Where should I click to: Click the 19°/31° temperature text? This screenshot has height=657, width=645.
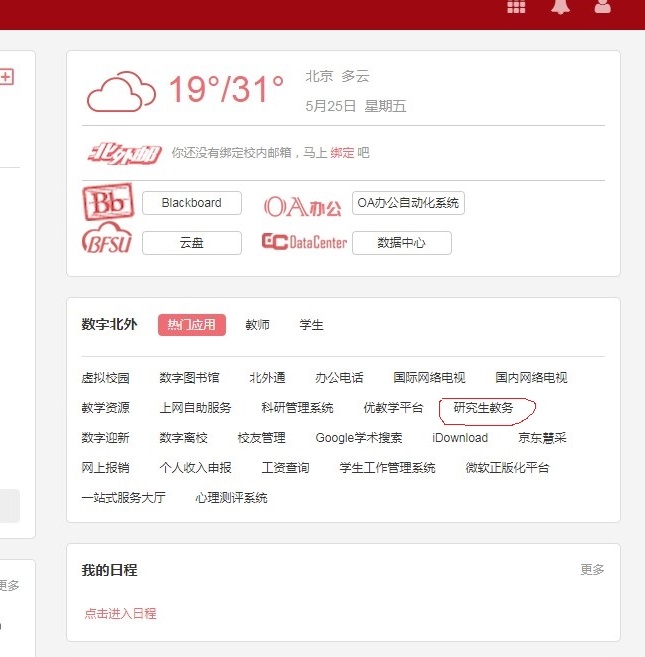point(226,89)
